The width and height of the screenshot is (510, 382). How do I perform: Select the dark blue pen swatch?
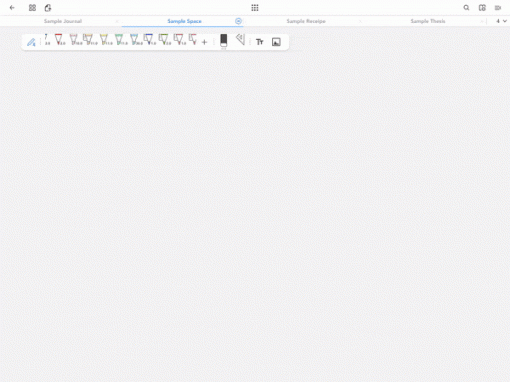click(x=149, y=40)
